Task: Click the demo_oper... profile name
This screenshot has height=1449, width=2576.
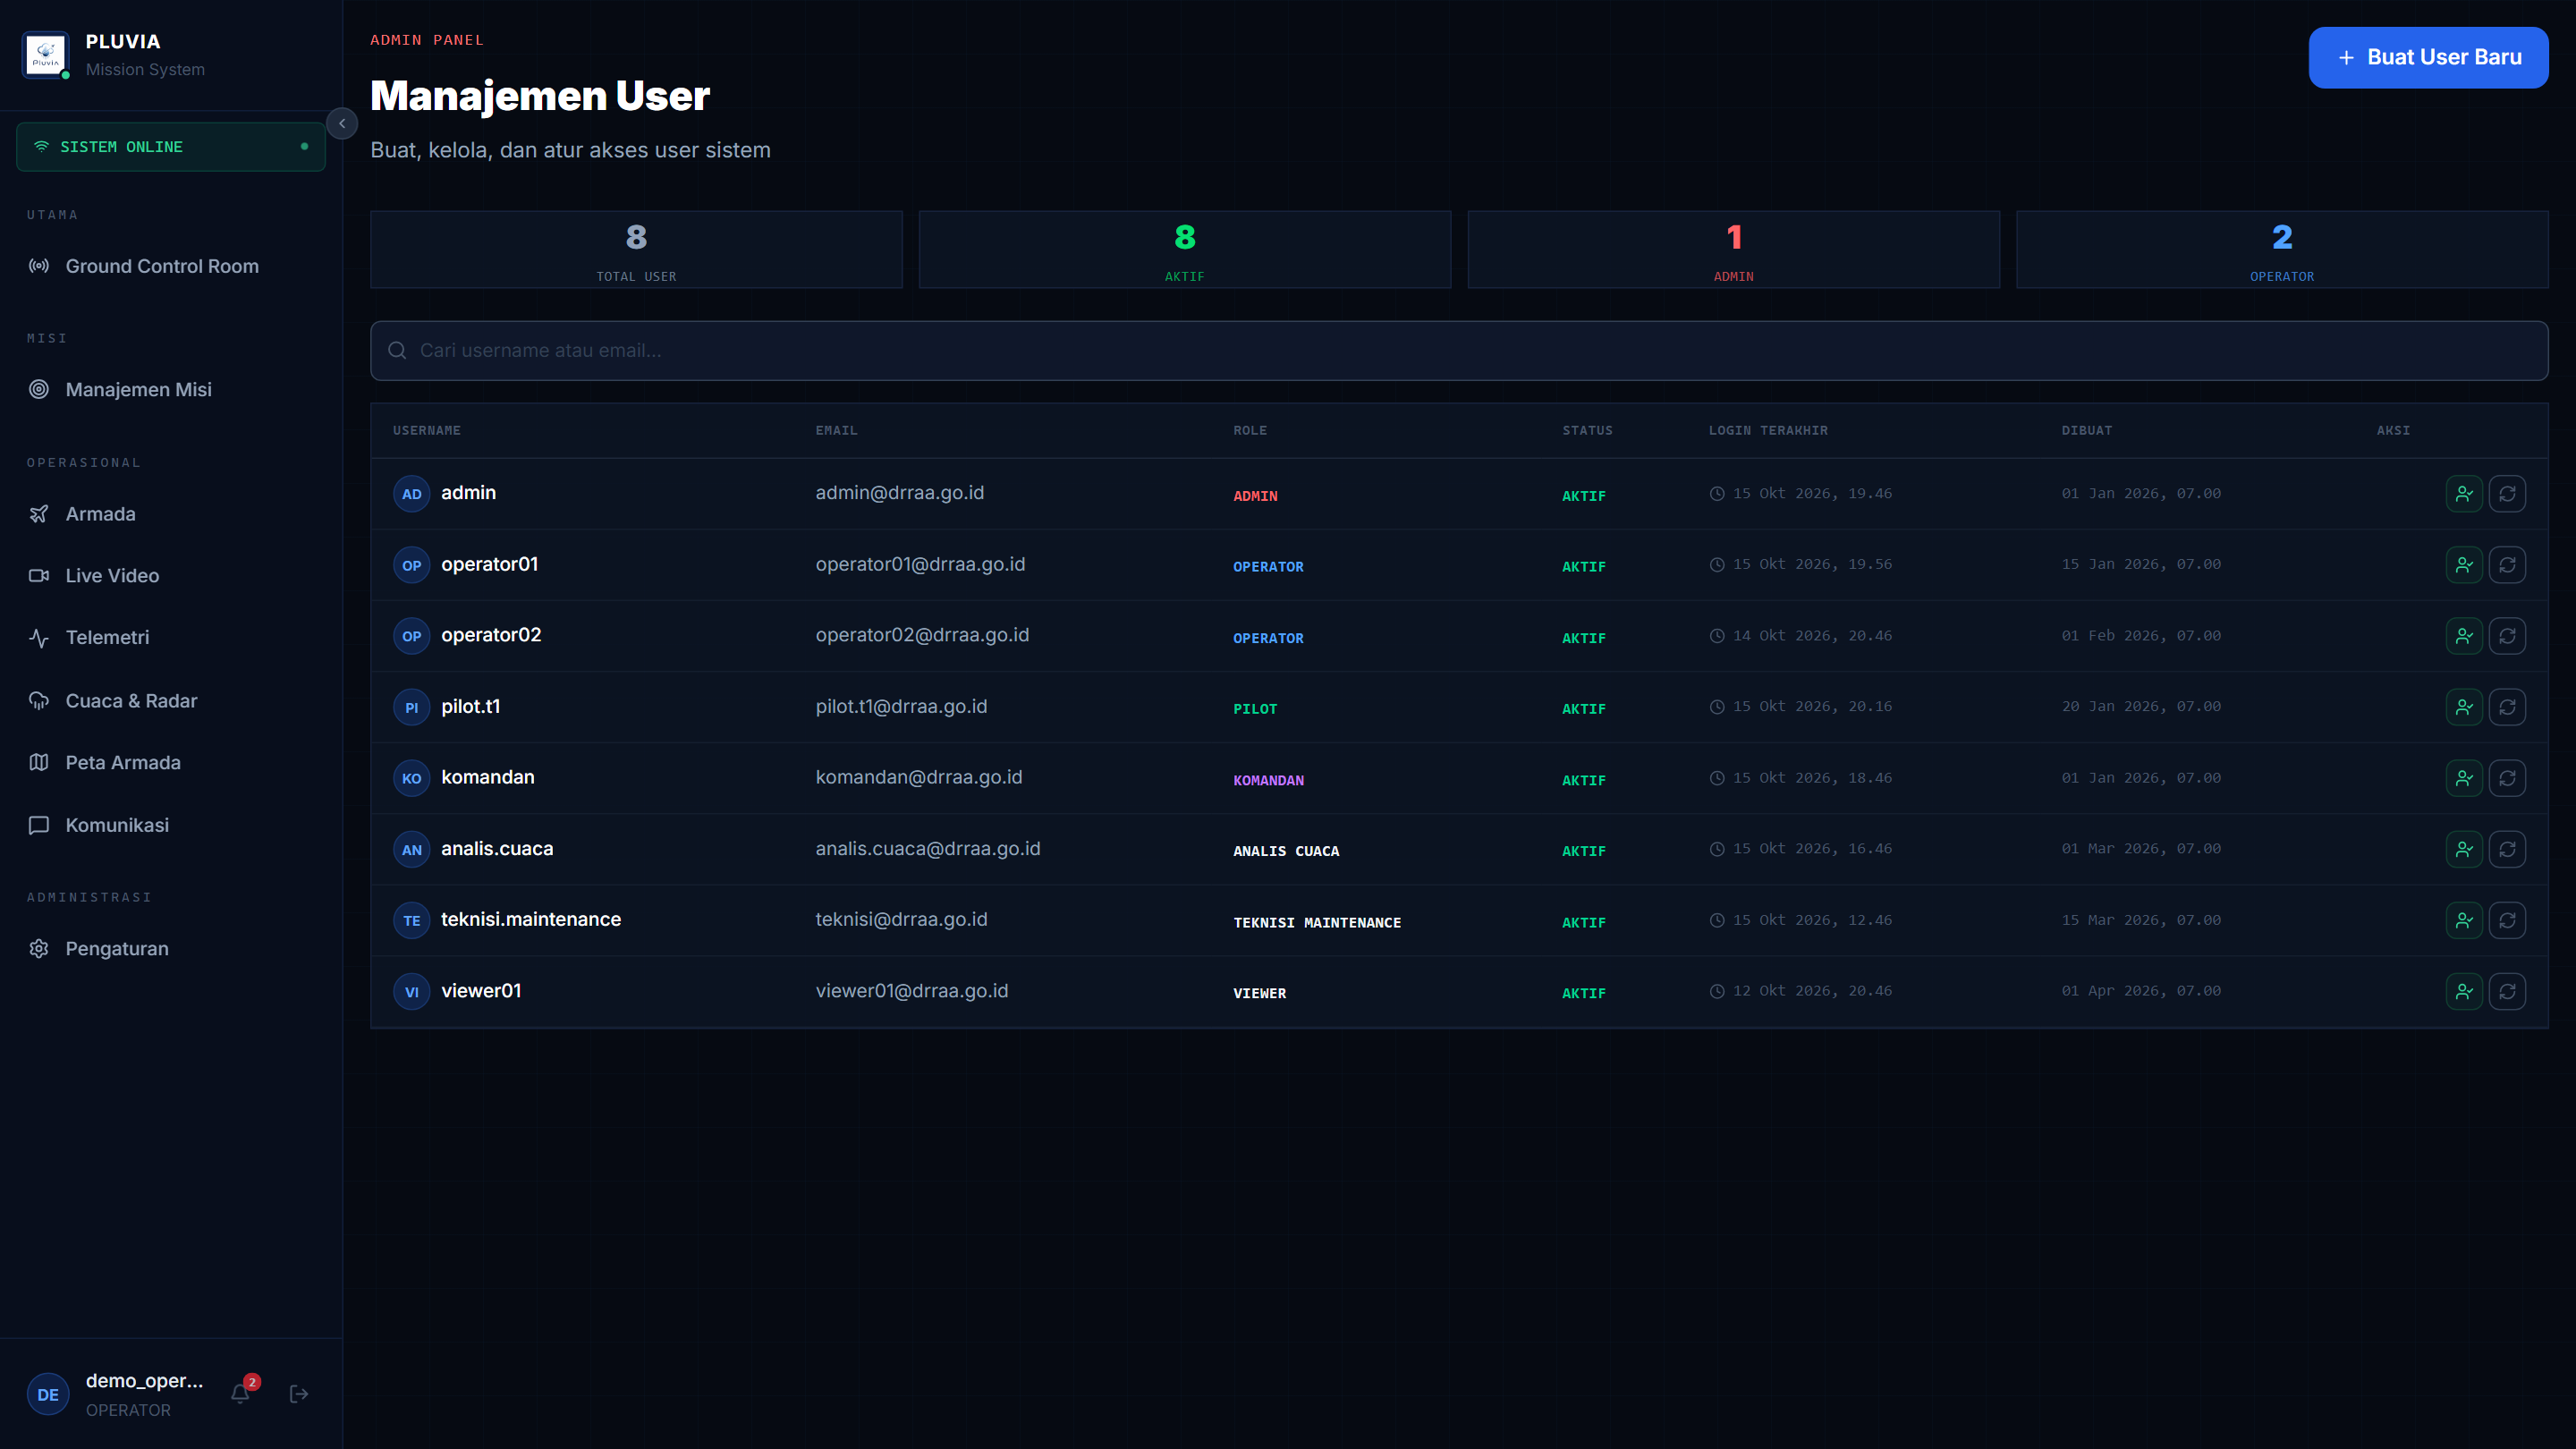Action: coord(144,1380)
